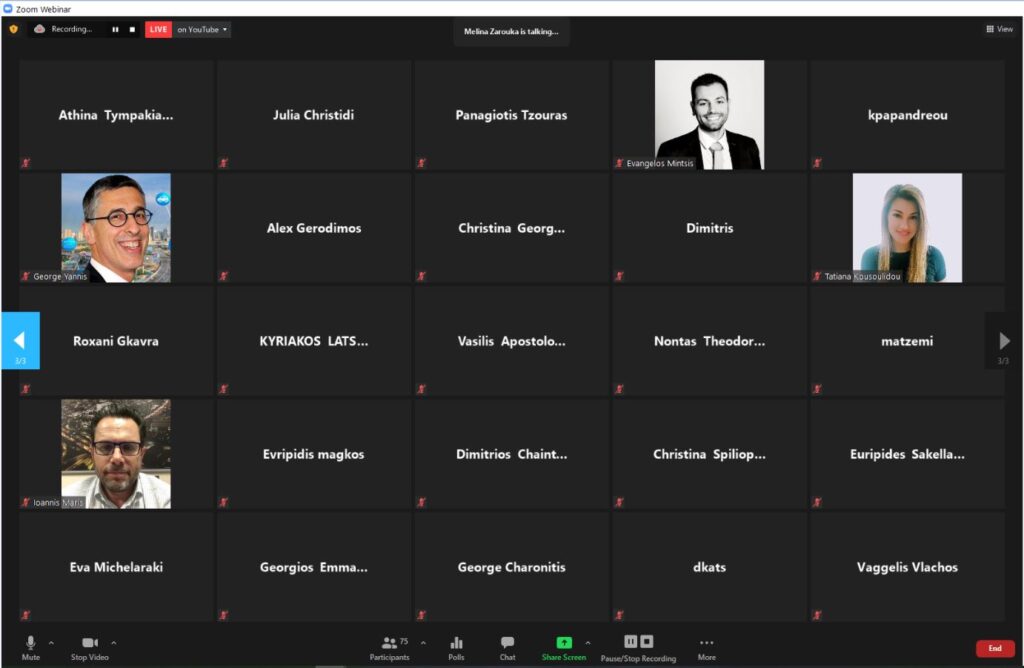
Task: Click the encryption shield icon
Action: pyautogui.click(x=13, y=29)
